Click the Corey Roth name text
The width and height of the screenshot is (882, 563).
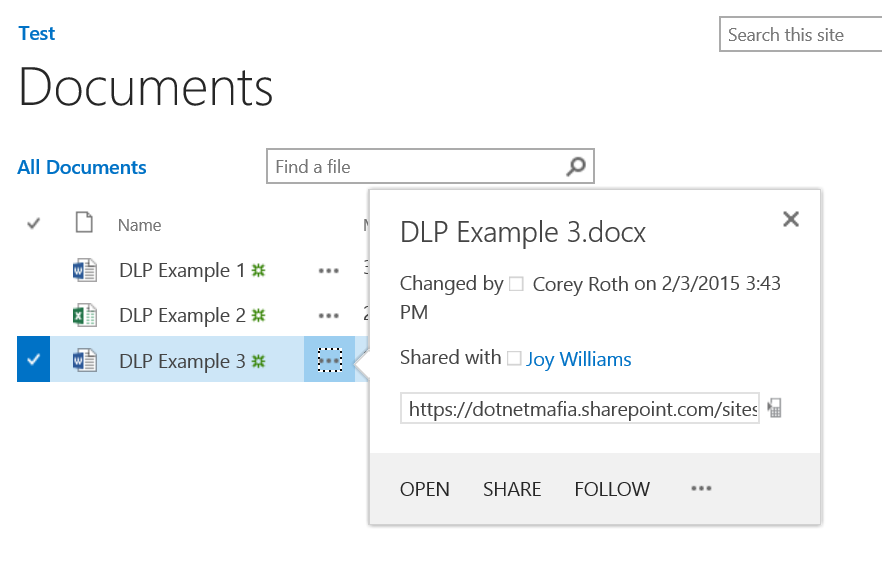pos(580,284)
